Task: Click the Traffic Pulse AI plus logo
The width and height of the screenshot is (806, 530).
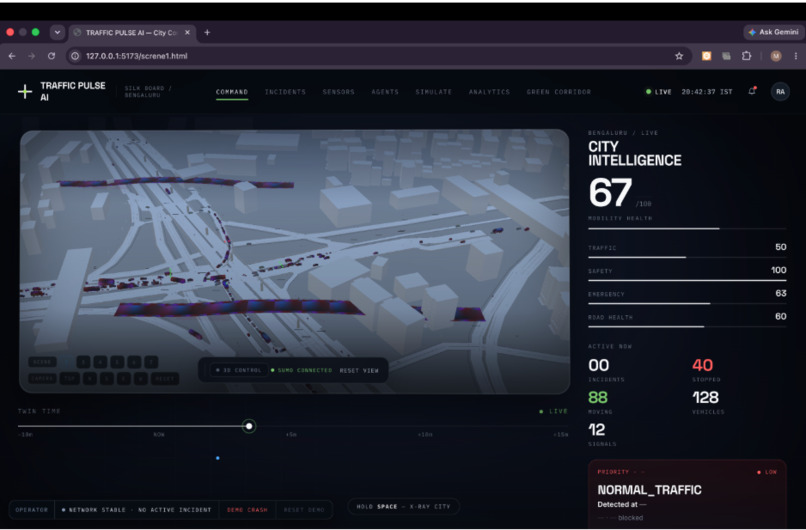Action: (25, 92)
